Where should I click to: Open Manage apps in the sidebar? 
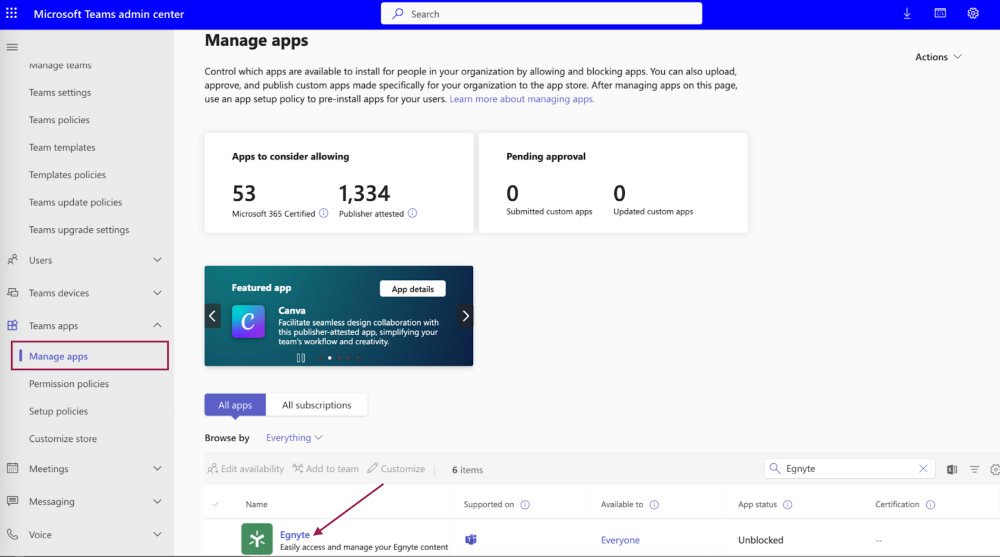(90, 356)
